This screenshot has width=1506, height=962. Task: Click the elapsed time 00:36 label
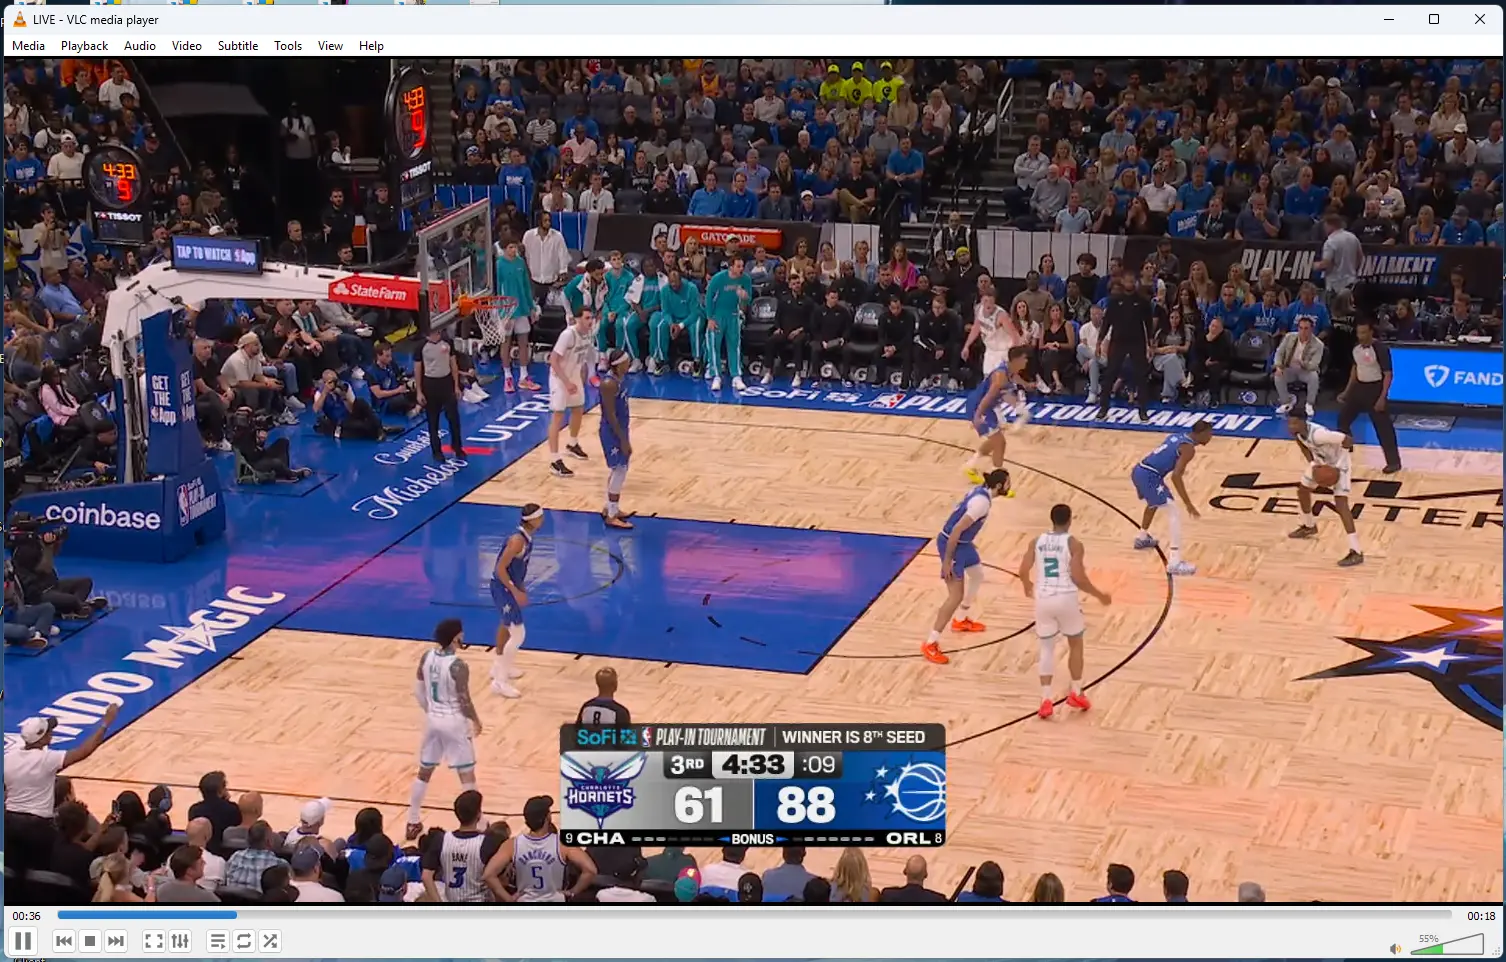(x=27, y=916)
